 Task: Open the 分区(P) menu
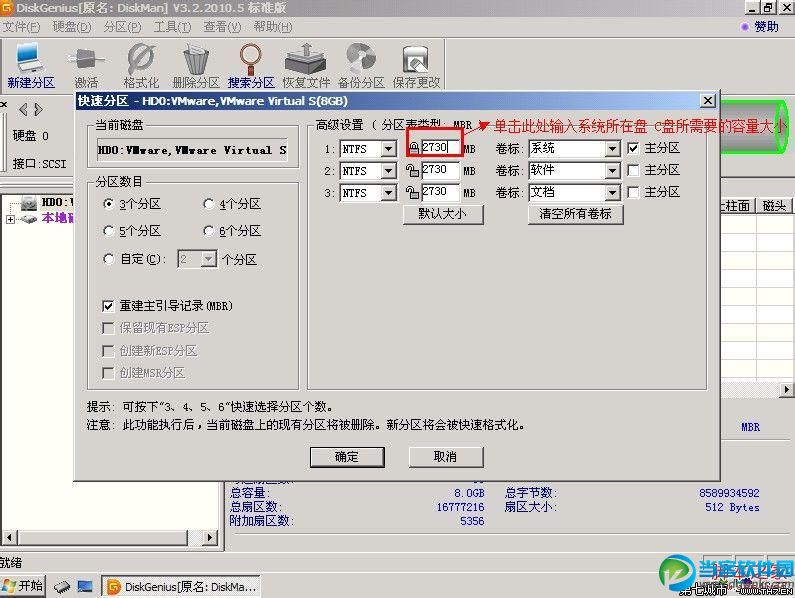(x=122, y=27)
